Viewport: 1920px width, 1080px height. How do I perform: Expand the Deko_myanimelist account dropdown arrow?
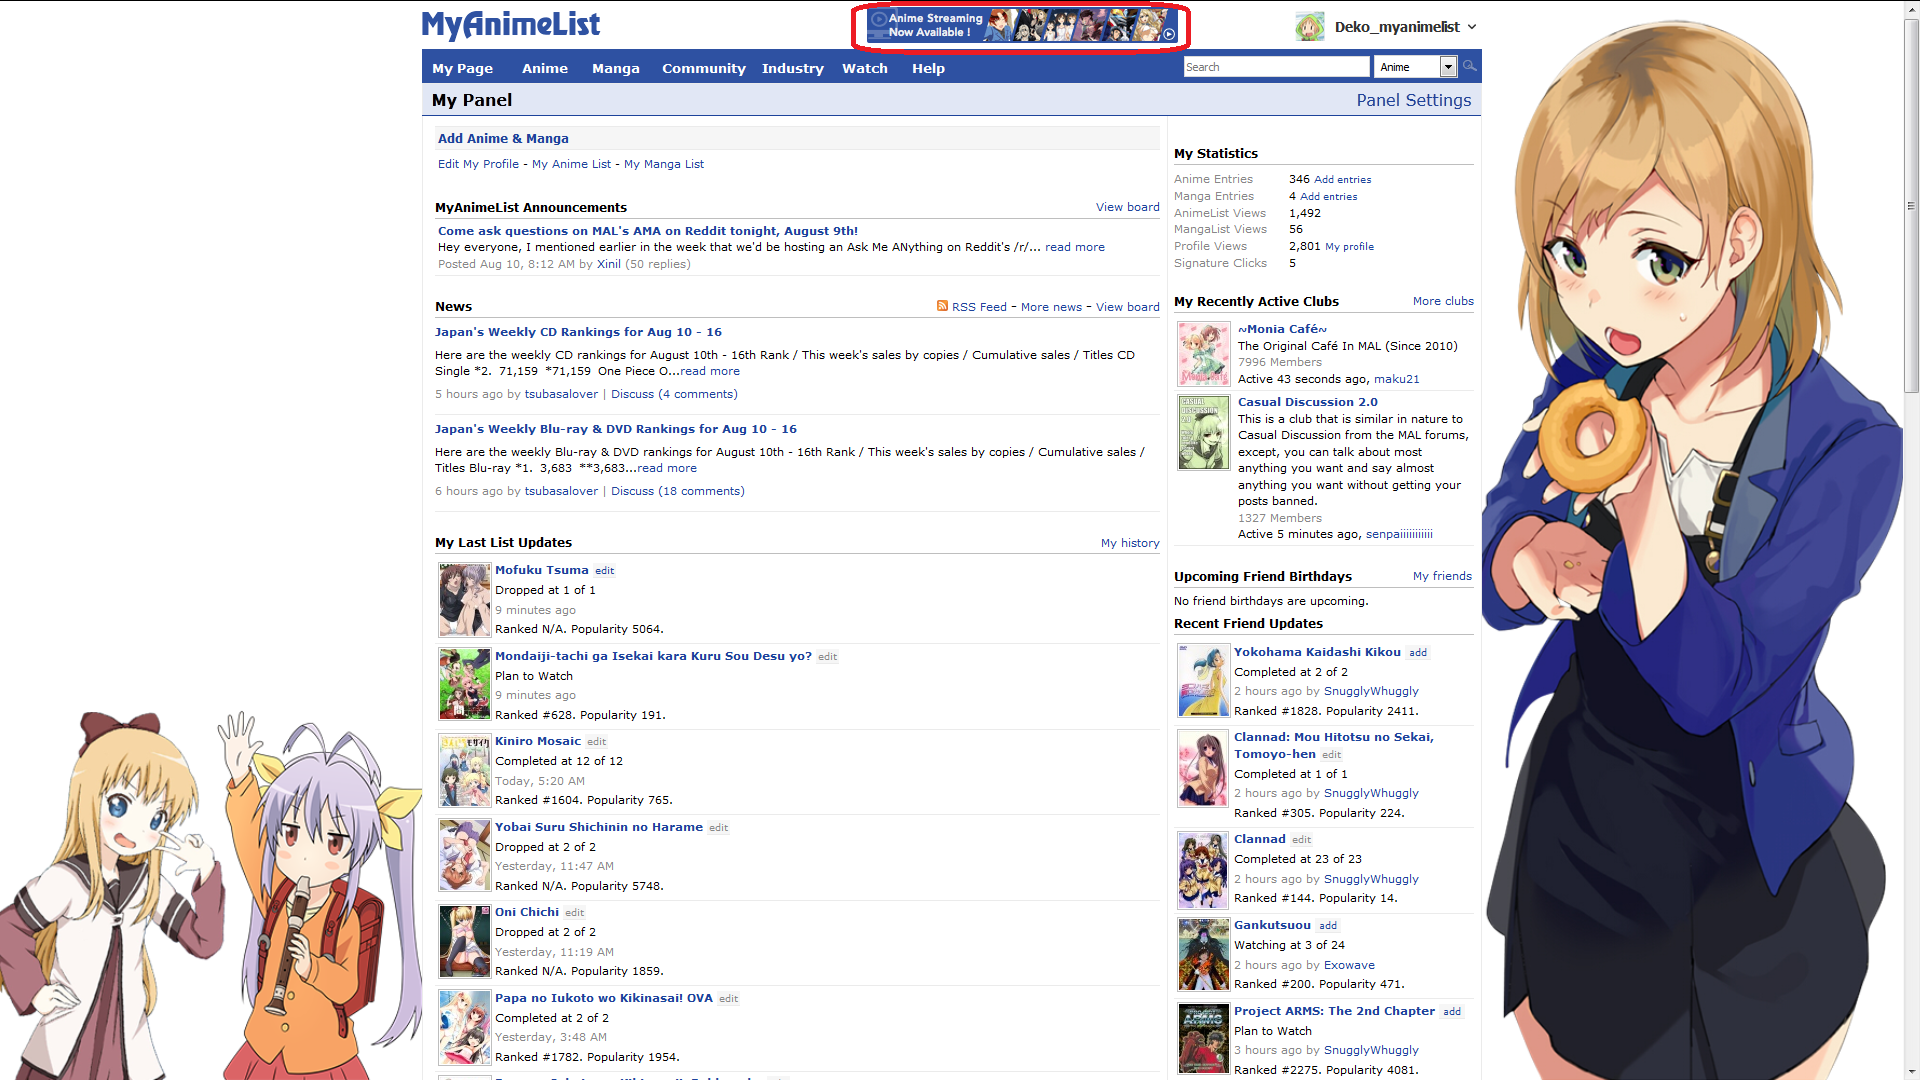(1472, 27)
